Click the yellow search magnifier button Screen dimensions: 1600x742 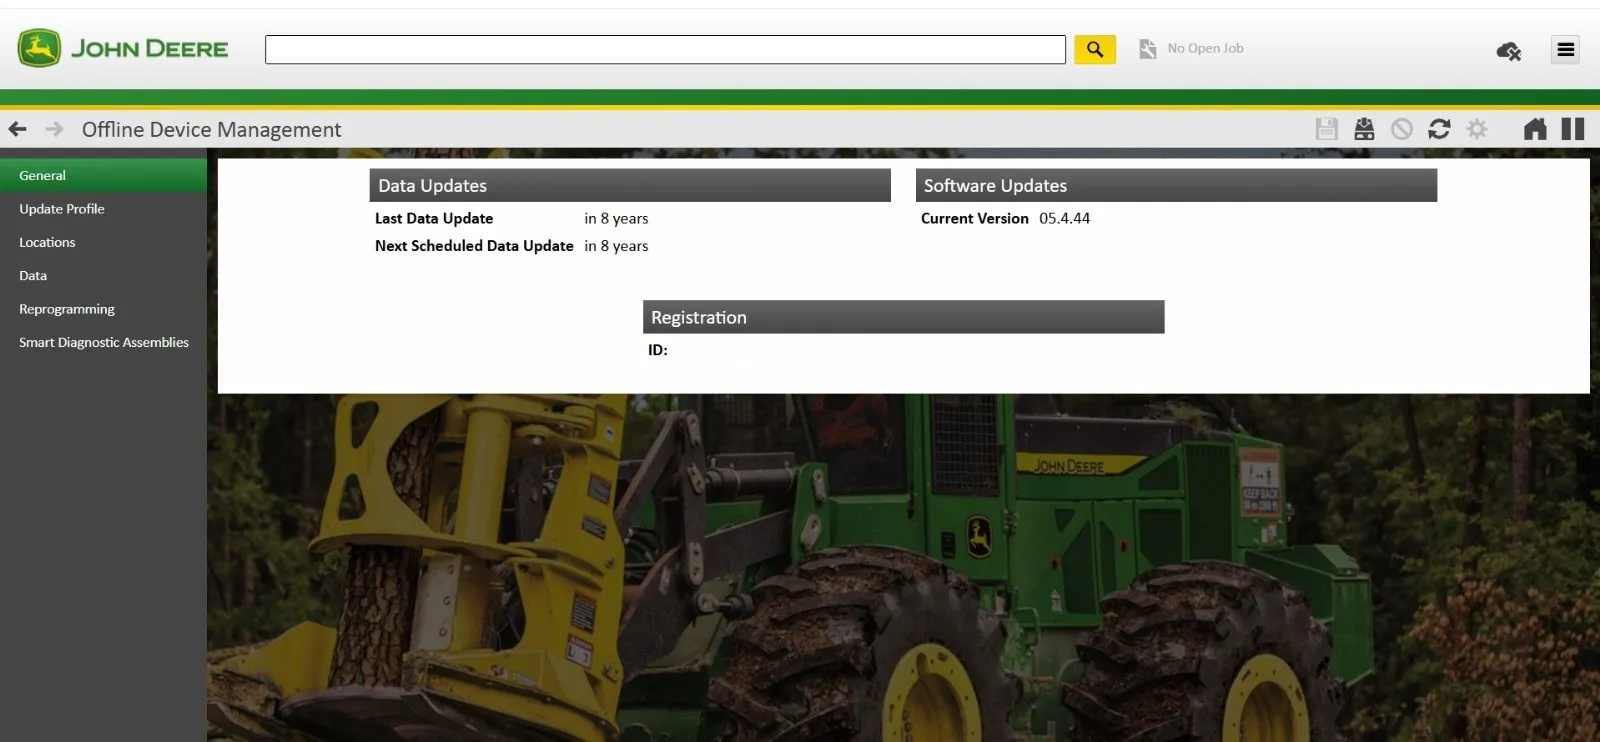point(1094,49)
